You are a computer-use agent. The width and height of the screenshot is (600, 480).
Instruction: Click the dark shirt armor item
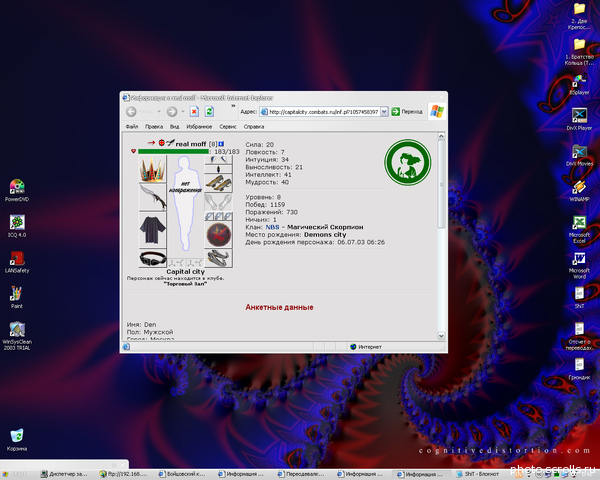[x=152, y=230]
